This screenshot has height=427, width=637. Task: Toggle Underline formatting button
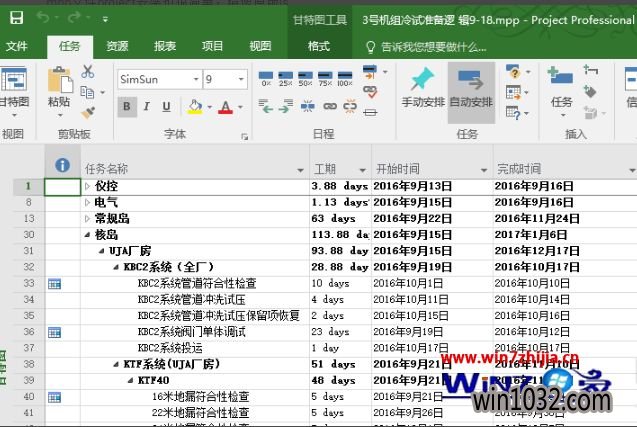166,107
